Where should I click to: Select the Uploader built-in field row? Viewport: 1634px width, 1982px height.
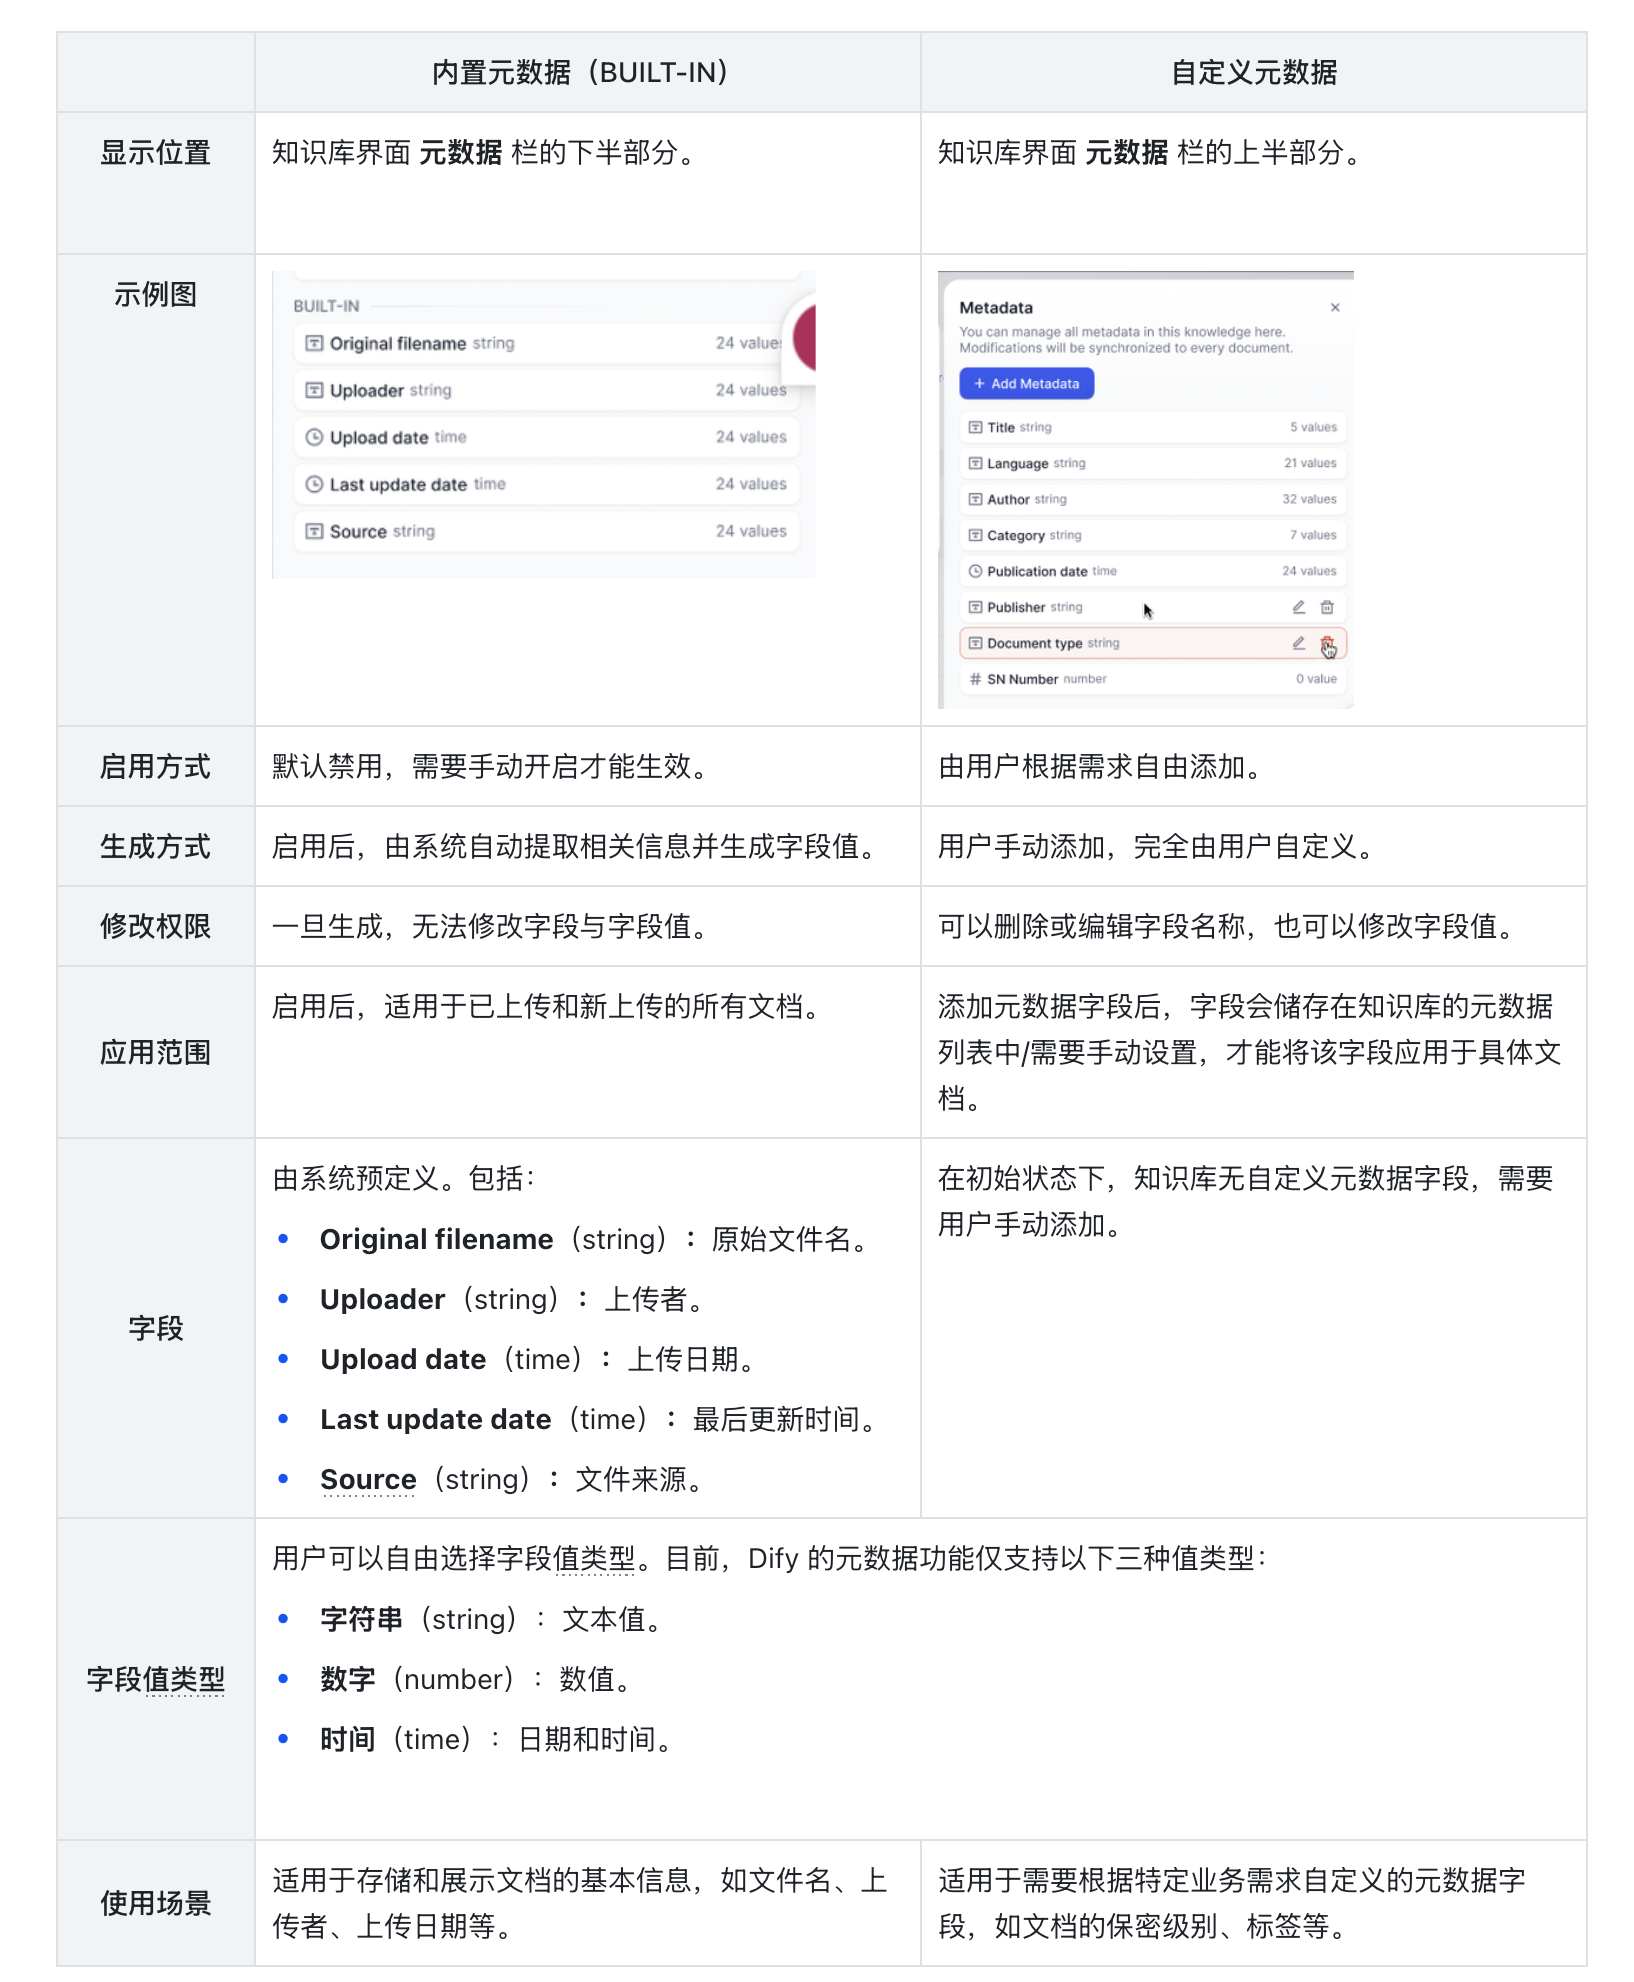(x=546, y=390)
